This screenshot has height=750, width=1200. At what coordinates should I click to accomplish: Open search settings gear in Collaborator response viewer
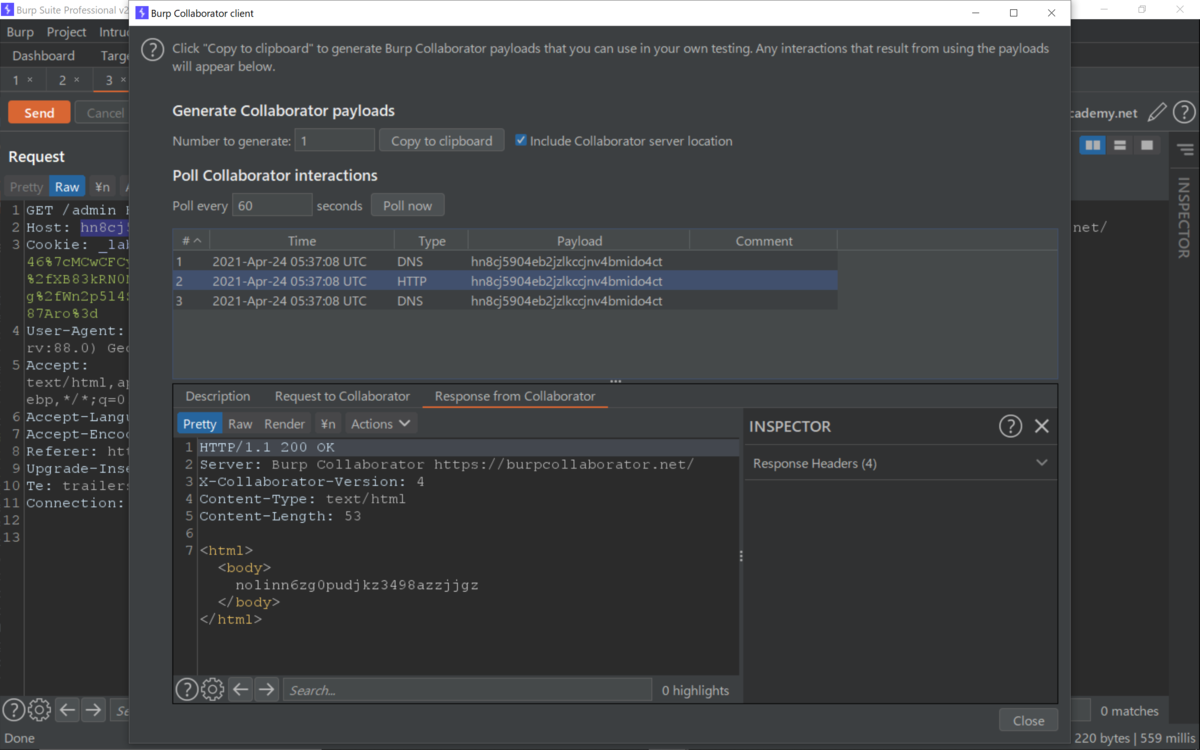tap(212, 689)
